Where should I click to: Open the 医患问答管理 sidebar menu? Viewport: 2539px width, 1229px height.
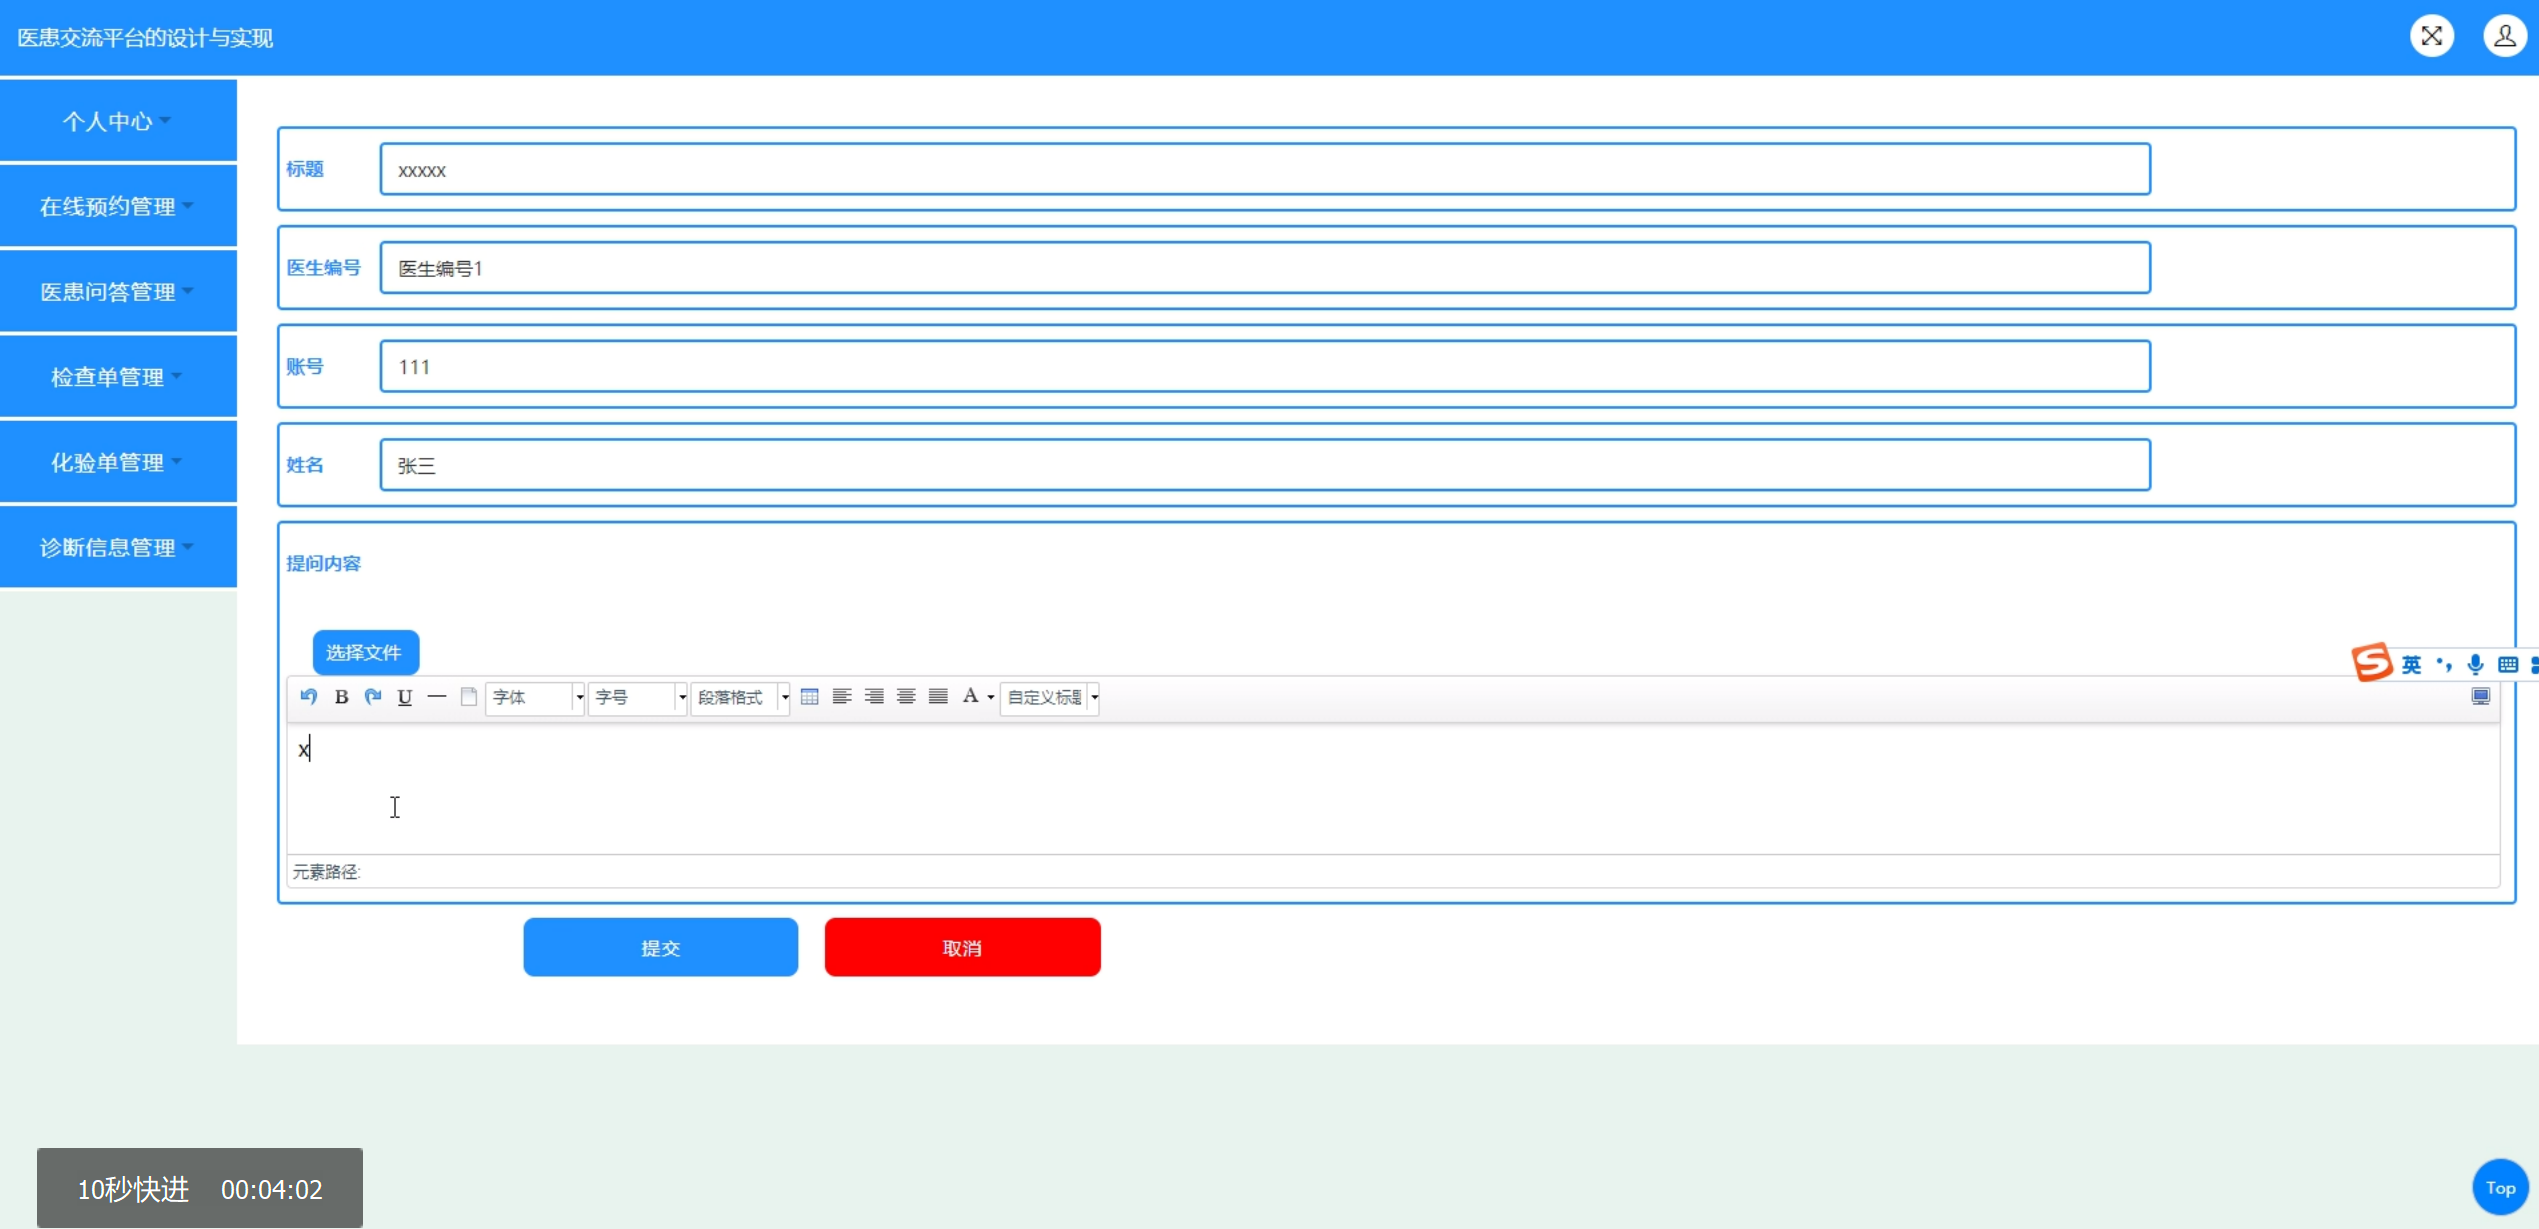click(118, 291)
